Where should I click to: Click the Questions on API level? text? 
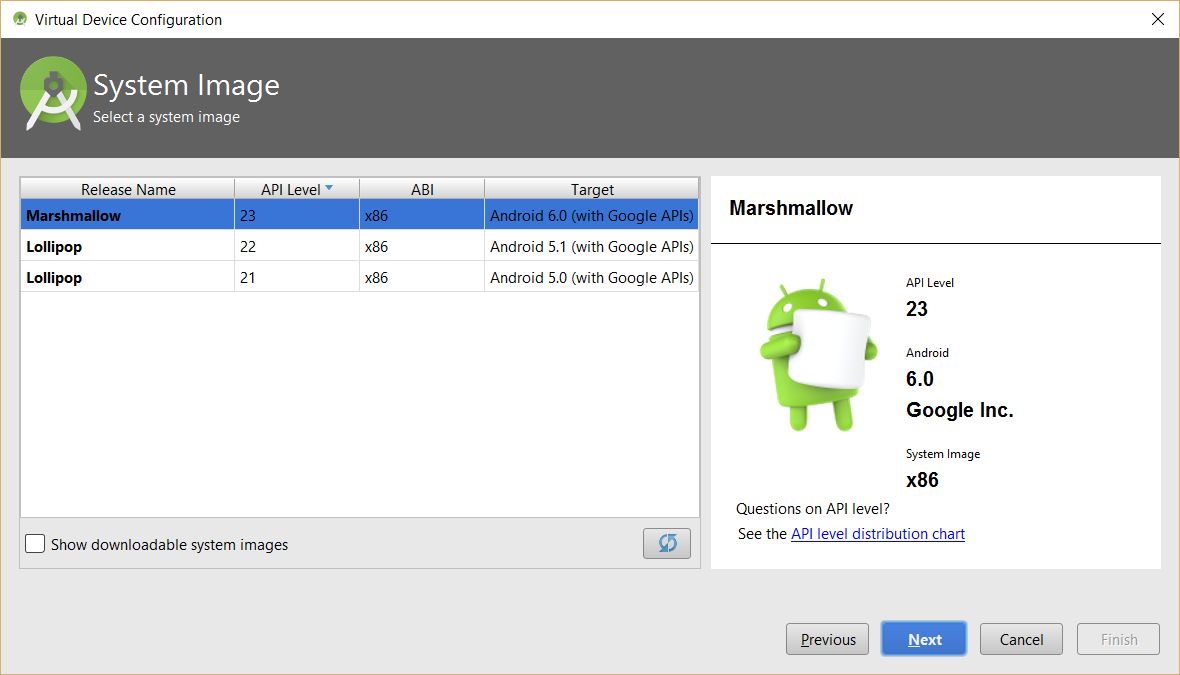click(x=813, y=509)
